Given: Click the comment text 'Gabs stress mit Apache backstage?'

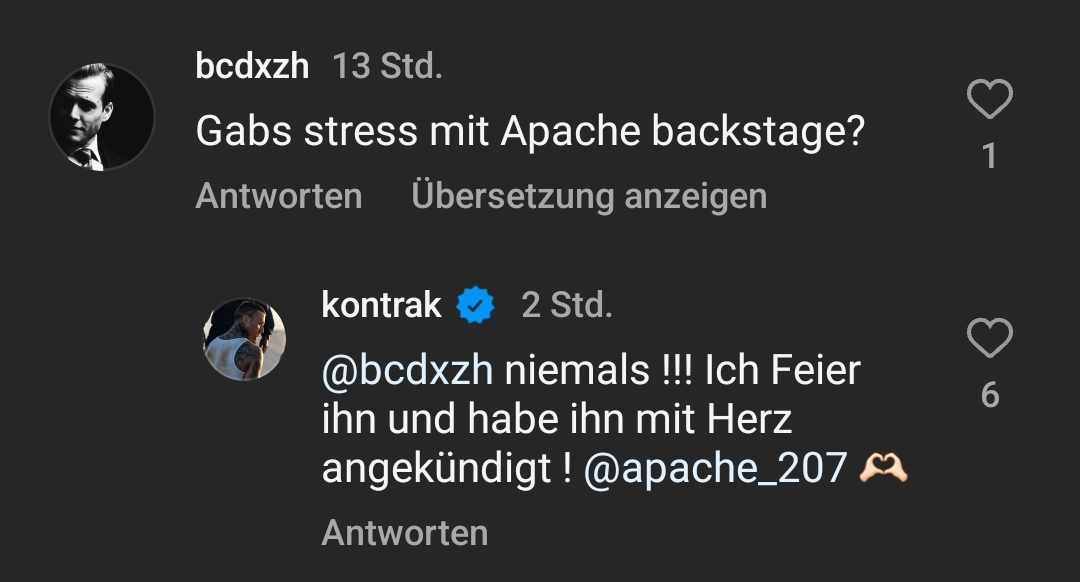Looking at the screenshot, I should [x=529, y=132].
